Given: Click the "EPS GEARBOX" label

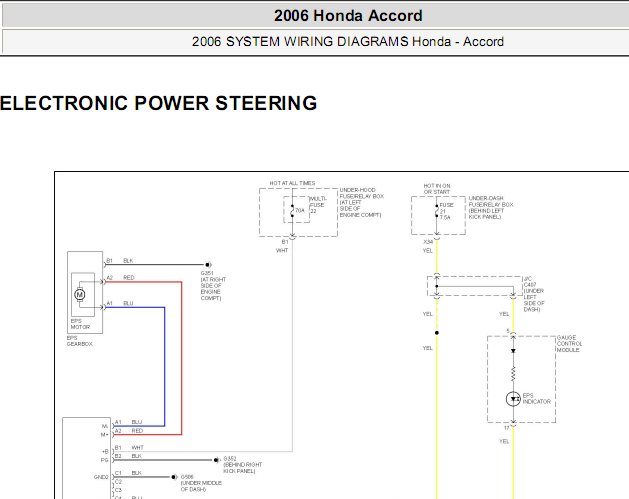Looking at the screenshot, I should (79, 341).
